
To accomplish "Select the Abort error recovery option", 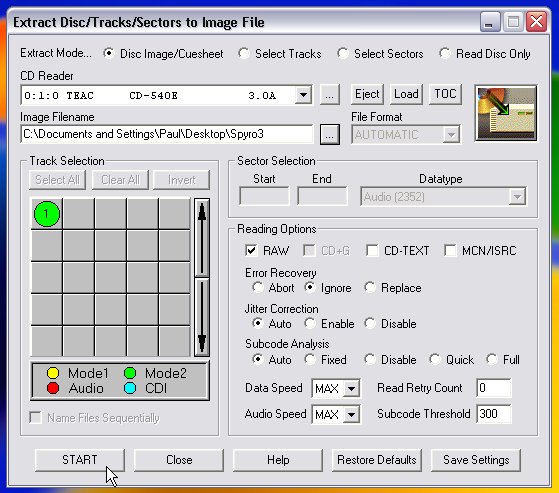I will 257,287.
